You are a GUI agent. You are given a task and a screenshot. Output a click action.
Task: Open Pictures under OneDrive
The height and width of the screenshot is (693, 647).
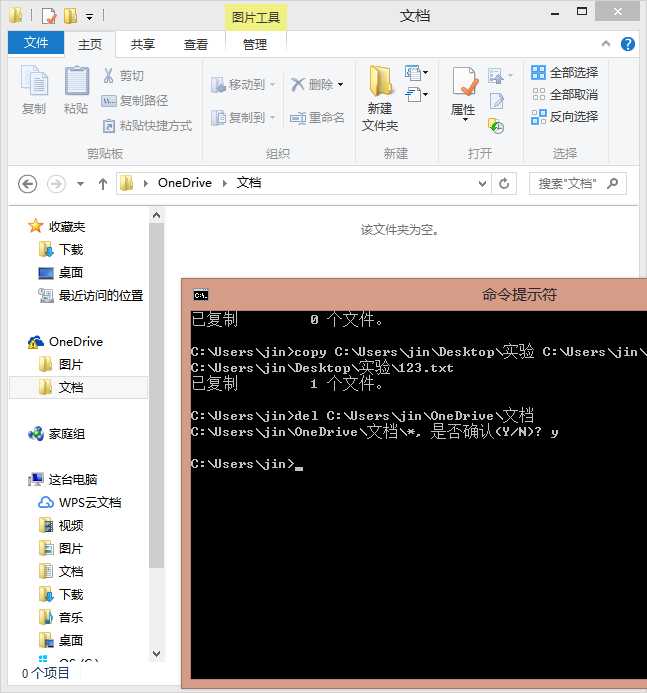(x=61, y=365)
